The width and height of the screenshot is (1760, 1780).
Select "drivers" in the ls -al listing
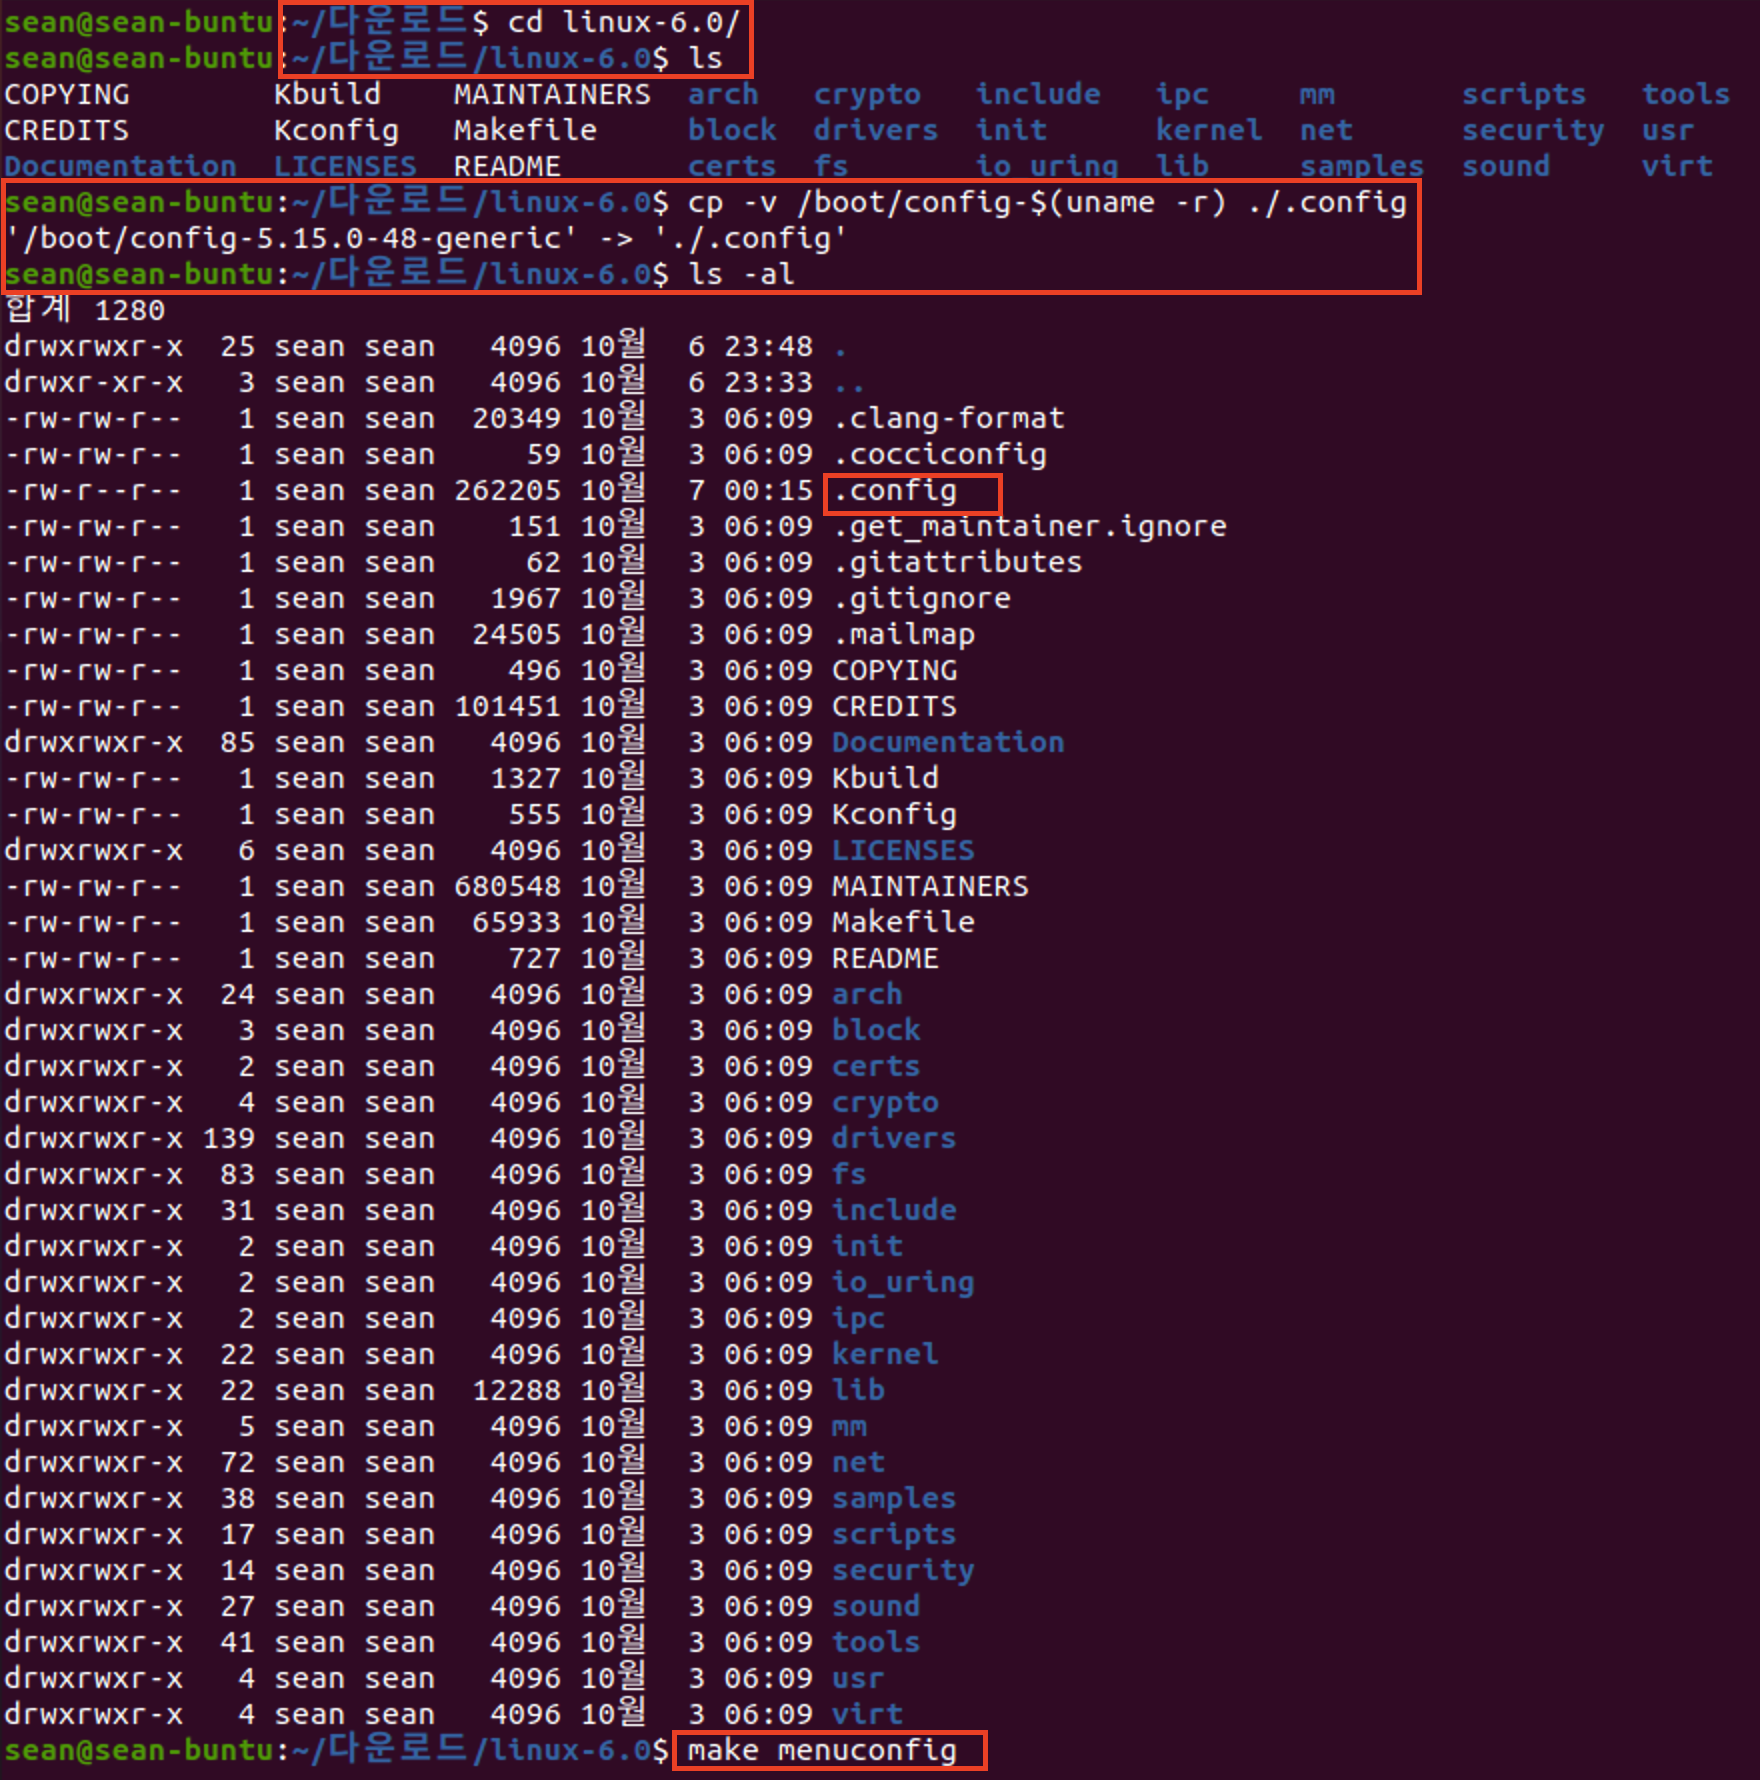click(x=894, y=1139)
